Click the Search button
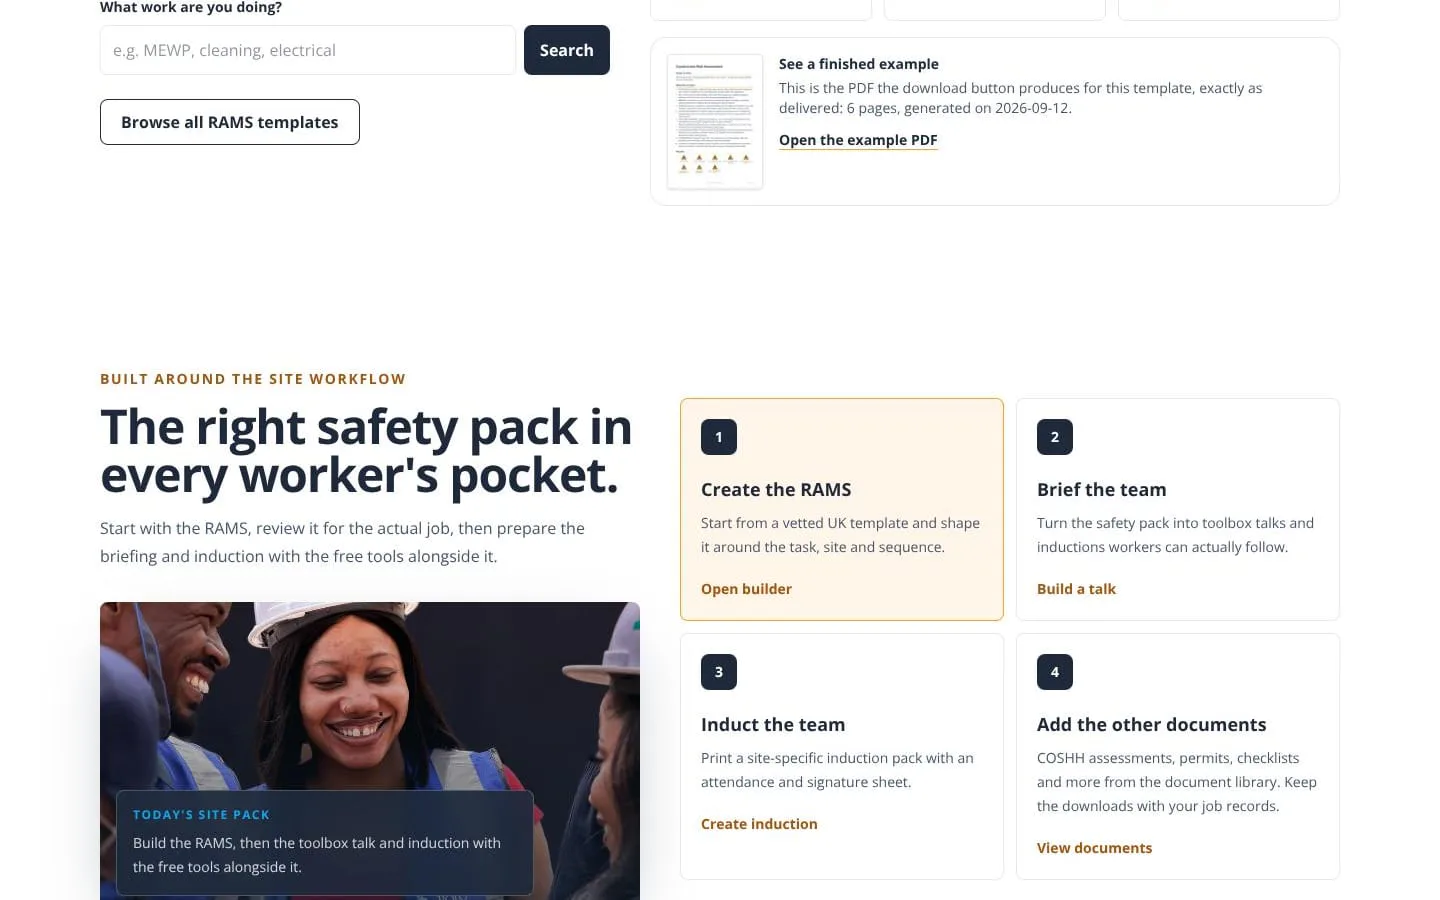Image resolution: width=1440 pixels, height=900 pixels. coord(567,50)
